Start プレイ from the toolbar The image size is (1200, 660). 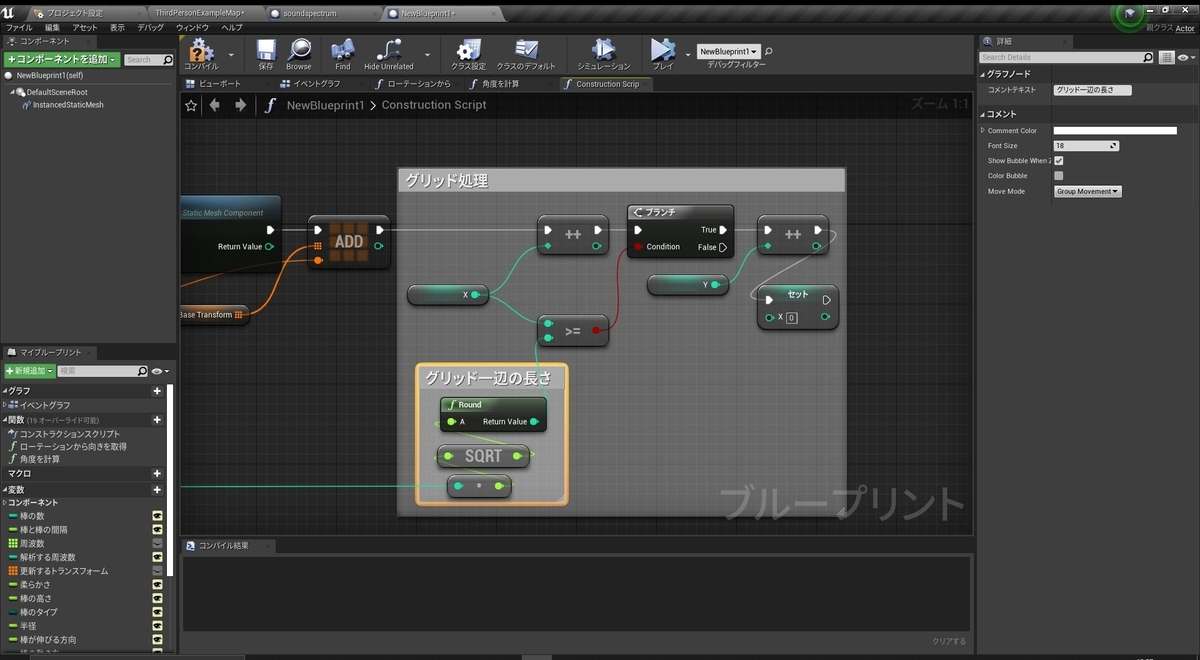[x=662, y=54]
